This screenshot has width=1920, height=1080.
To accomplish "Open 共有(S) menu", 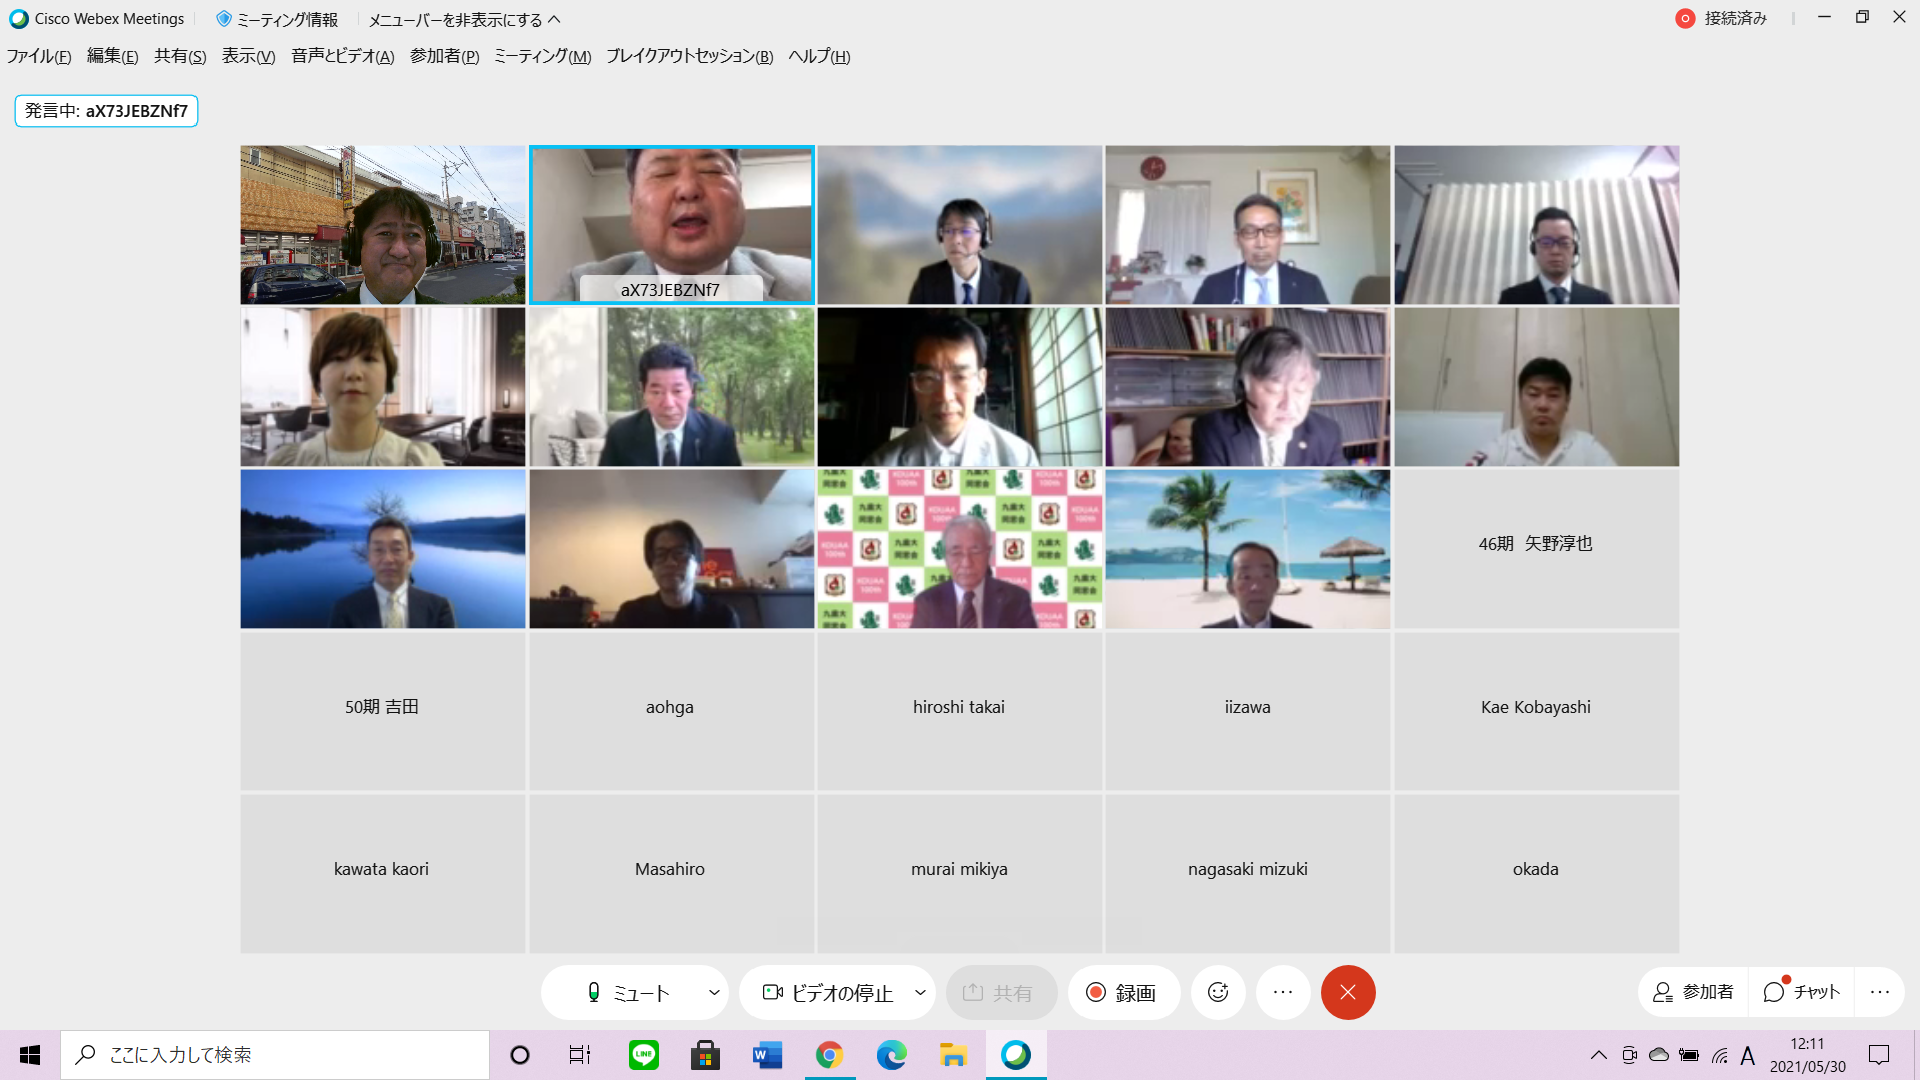I will [180, 56].
